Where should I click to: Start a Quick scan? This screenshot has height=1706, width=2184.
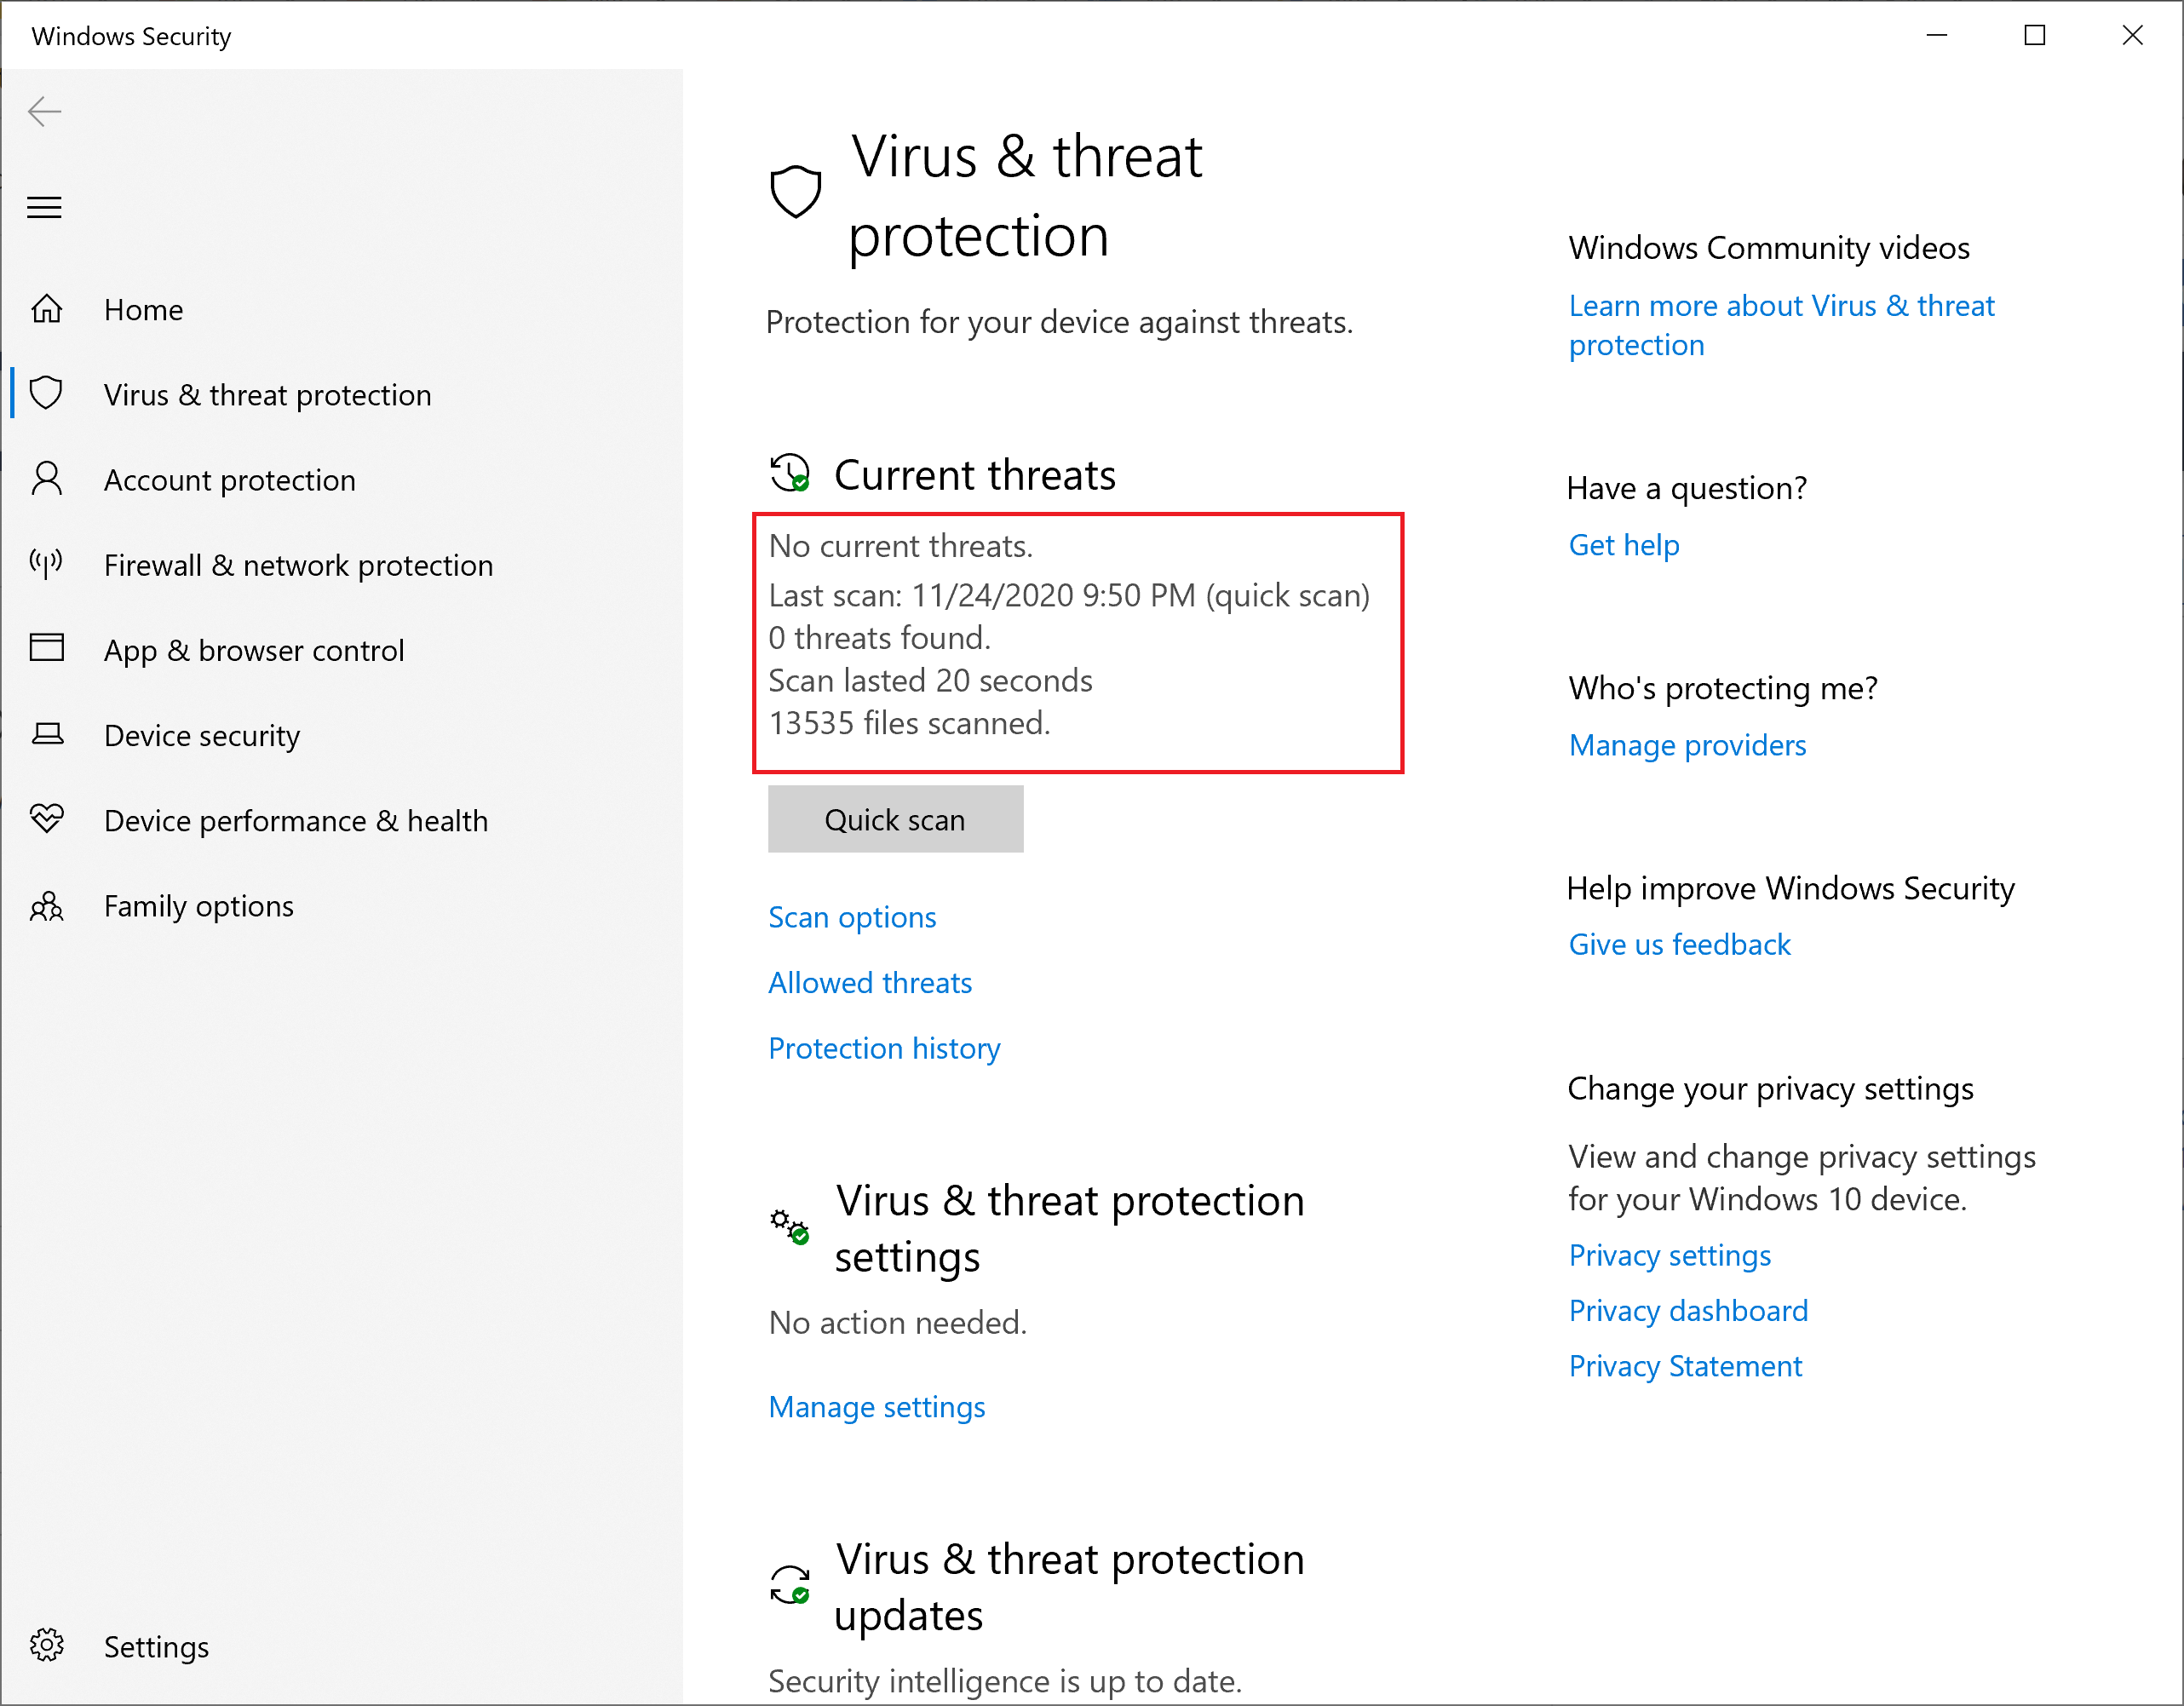[x=895, y=819]
